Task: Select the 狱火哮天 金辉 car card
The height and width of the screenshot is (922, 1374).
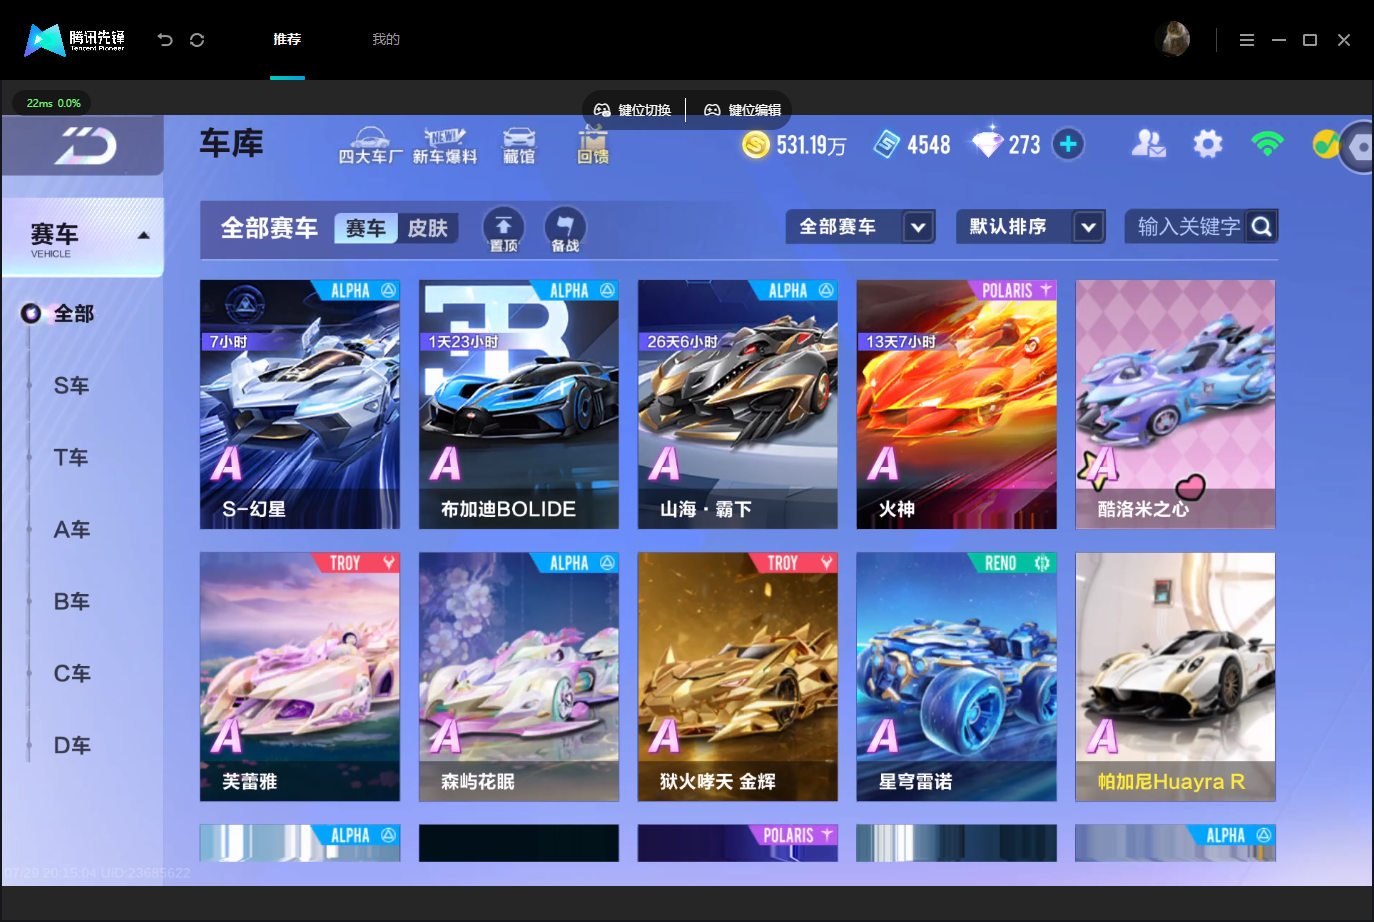Action: click(738, 677)
